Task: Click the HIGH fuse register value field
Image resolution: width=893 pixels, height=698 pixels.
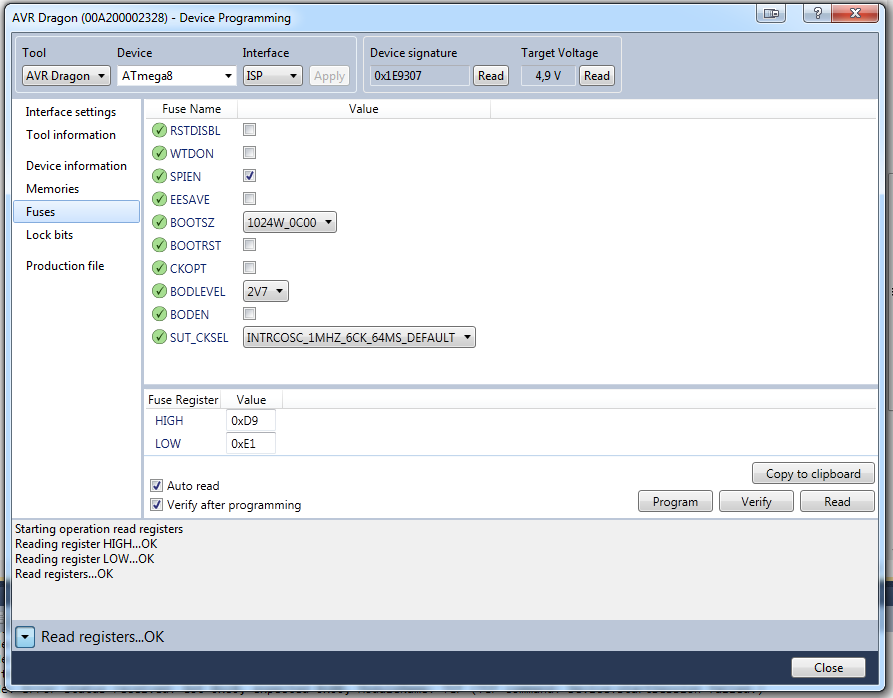Action: tap(251, 421)
